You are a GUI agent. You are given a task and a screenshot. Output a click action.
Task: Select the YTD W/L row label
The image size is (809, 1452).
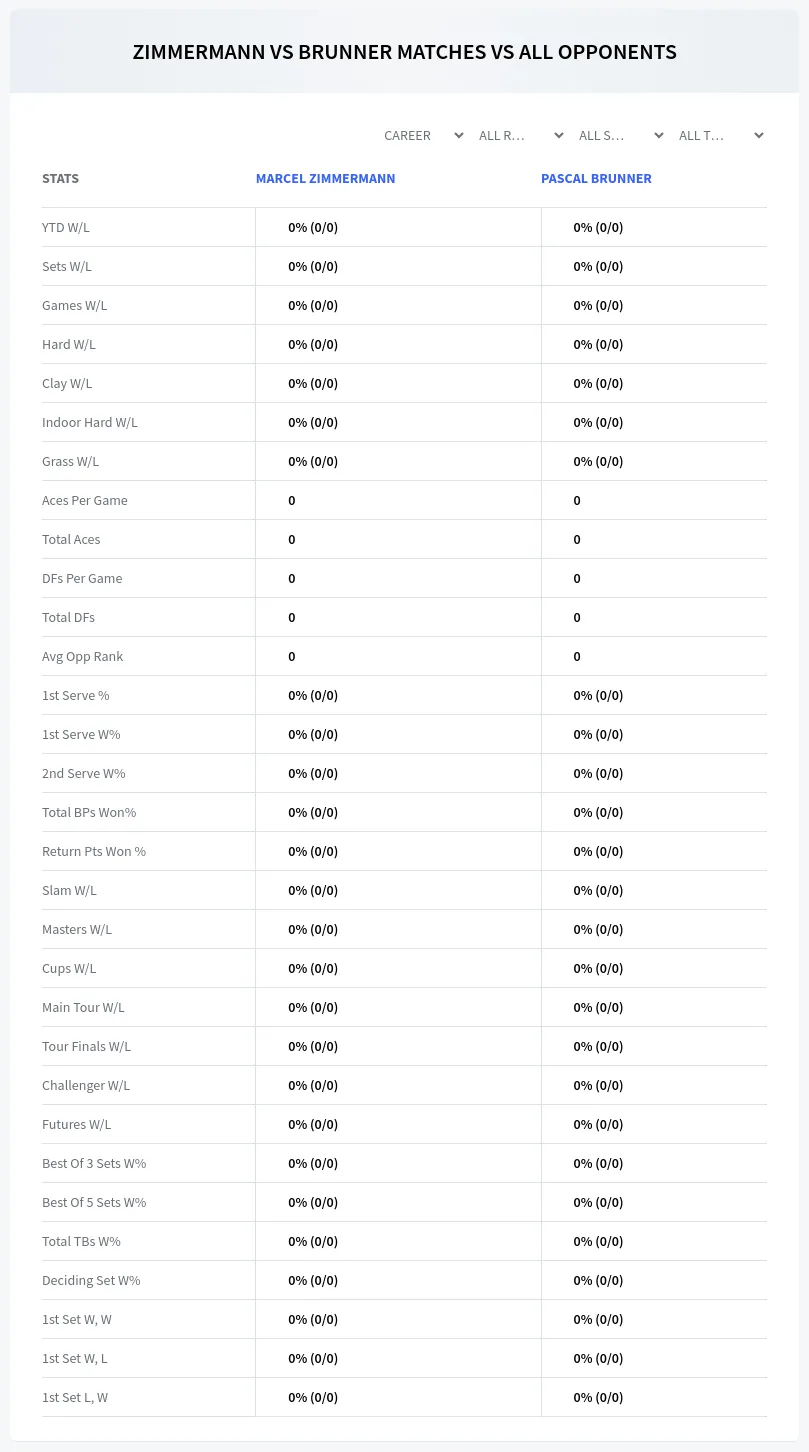tap(66, 227)
